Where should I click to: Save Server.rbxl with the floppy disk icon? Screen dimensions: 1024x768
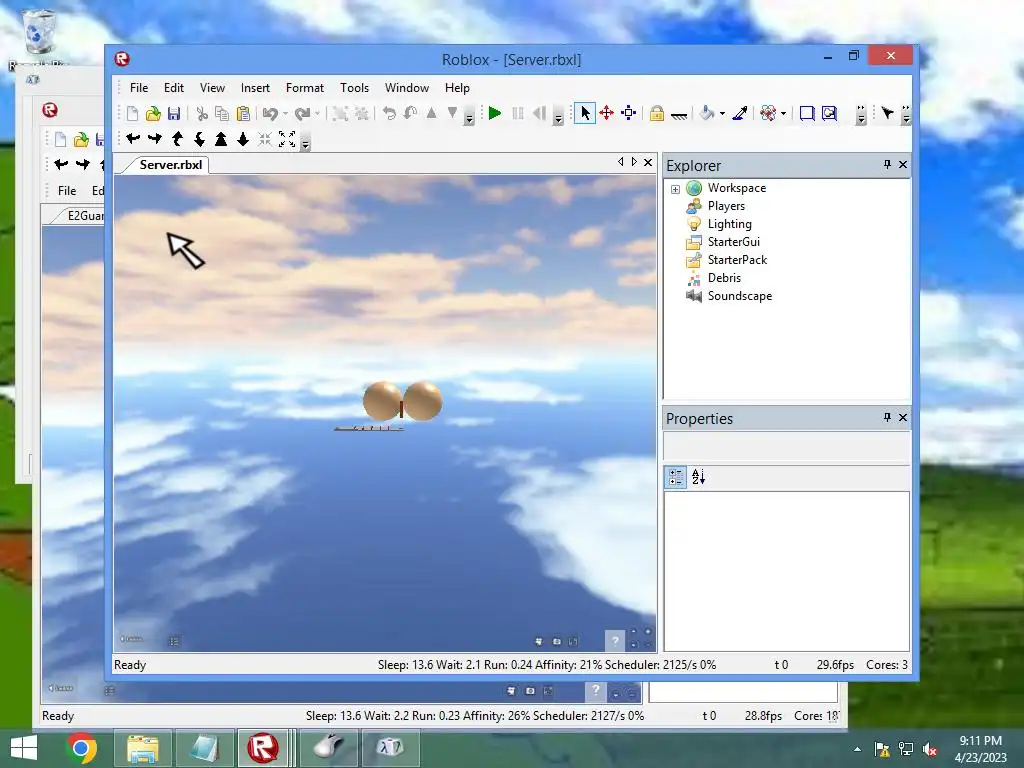[x=174, y=114]
